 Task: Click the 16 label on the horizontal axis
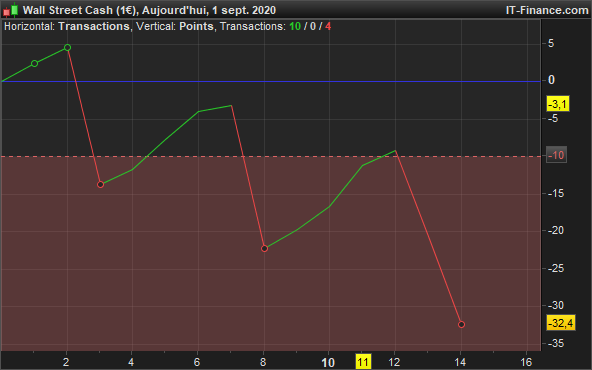[x=526, y=362]
